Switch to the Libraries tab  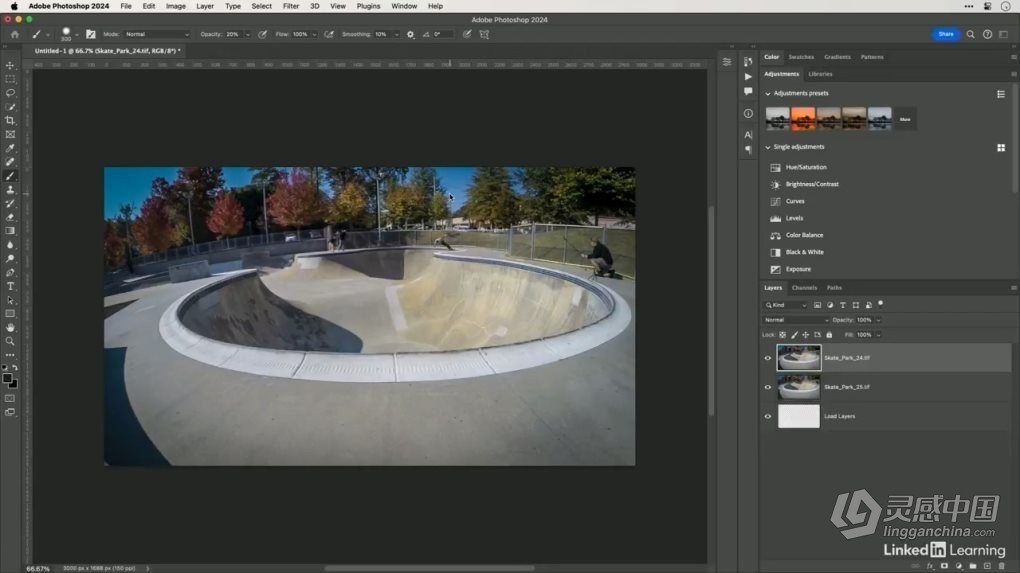pos(820,74)
